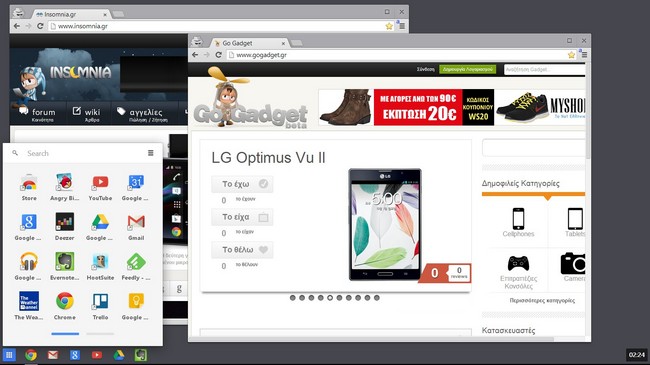Launch HootSuite app
Image resolution: width=650 pixels, height=365 pixels.
tap(100, 267)
